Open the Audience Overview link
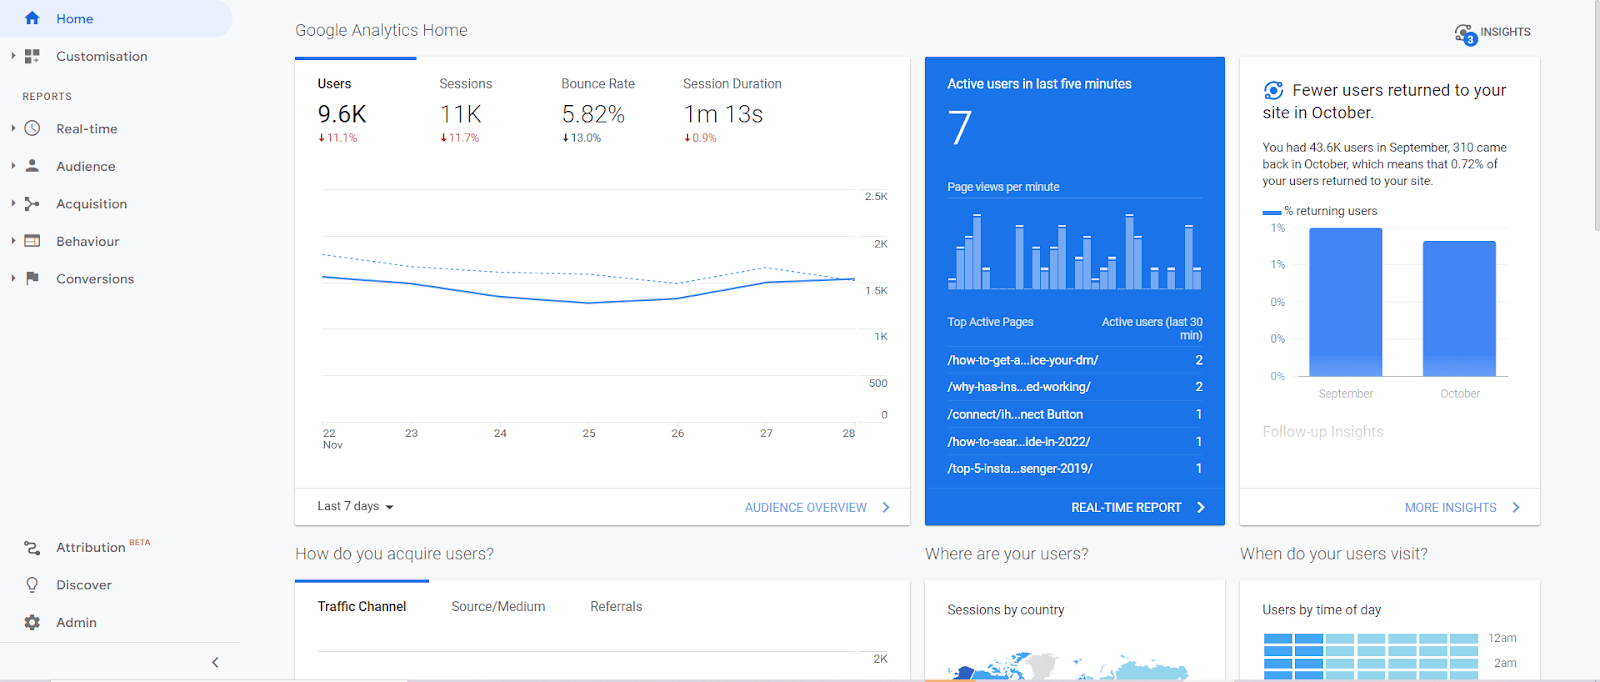This screenshot has width=1600, height=682. pos(806,507)
